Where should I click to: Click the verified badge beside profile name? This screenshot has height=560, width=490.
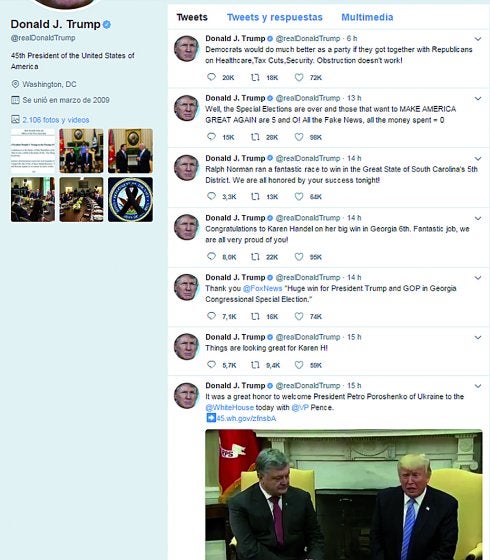point(106,24)
